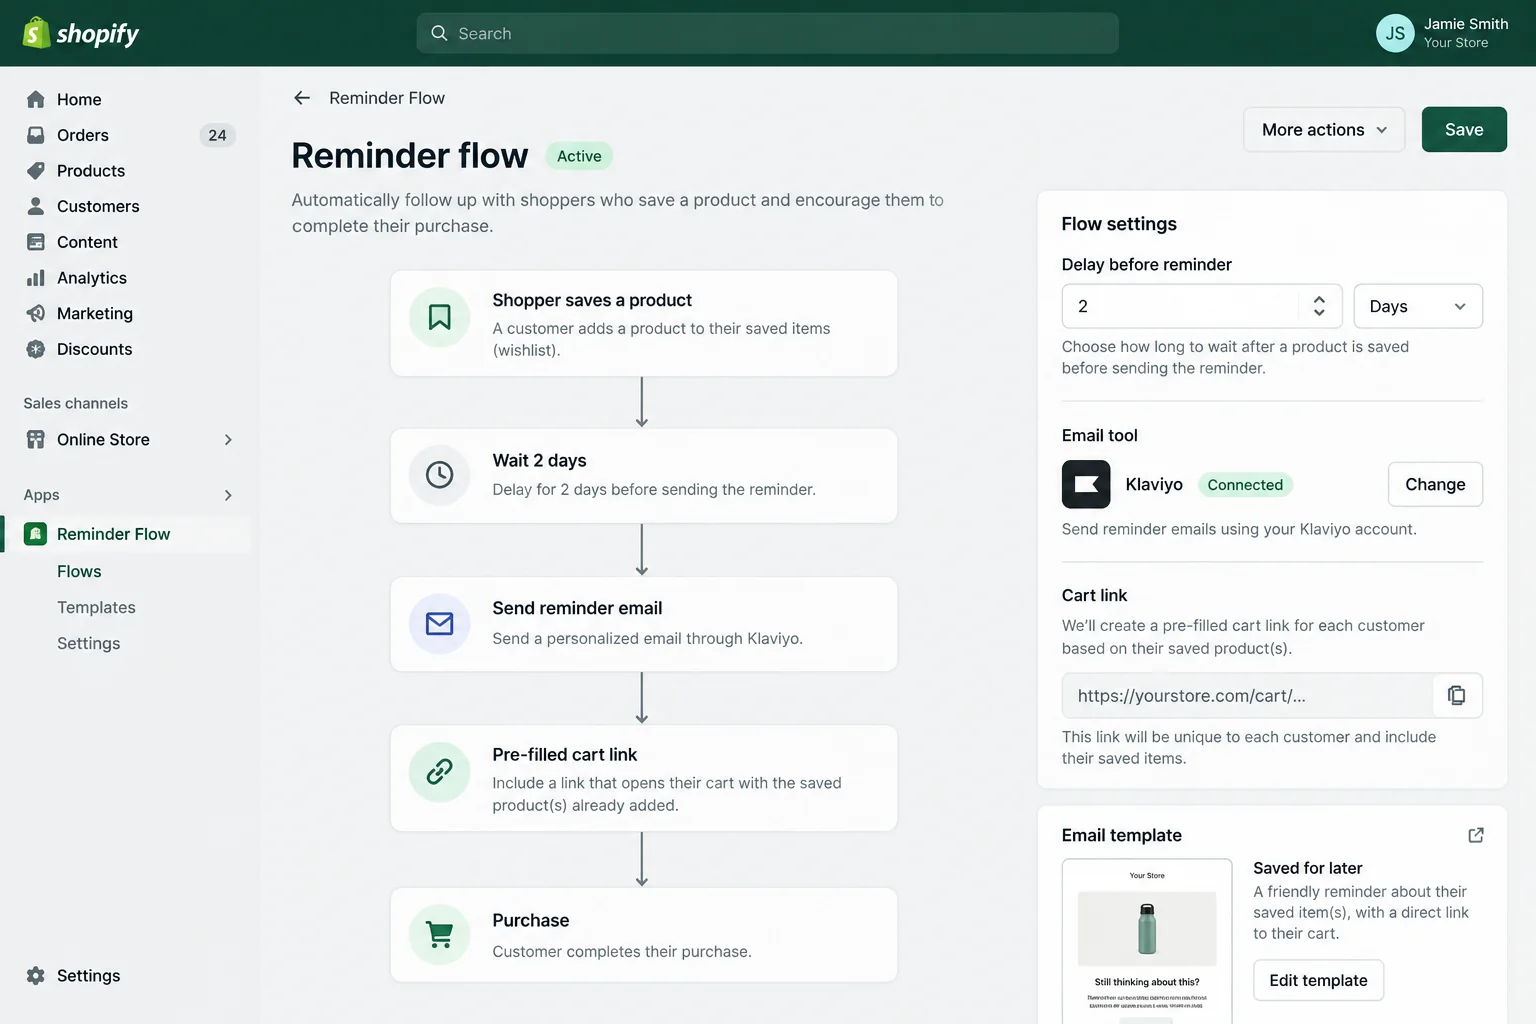Click the Analytics bar chart icon
The width and height of the screenshot is (1536, 1024).
pyautogui.click(x=36, y=278)
